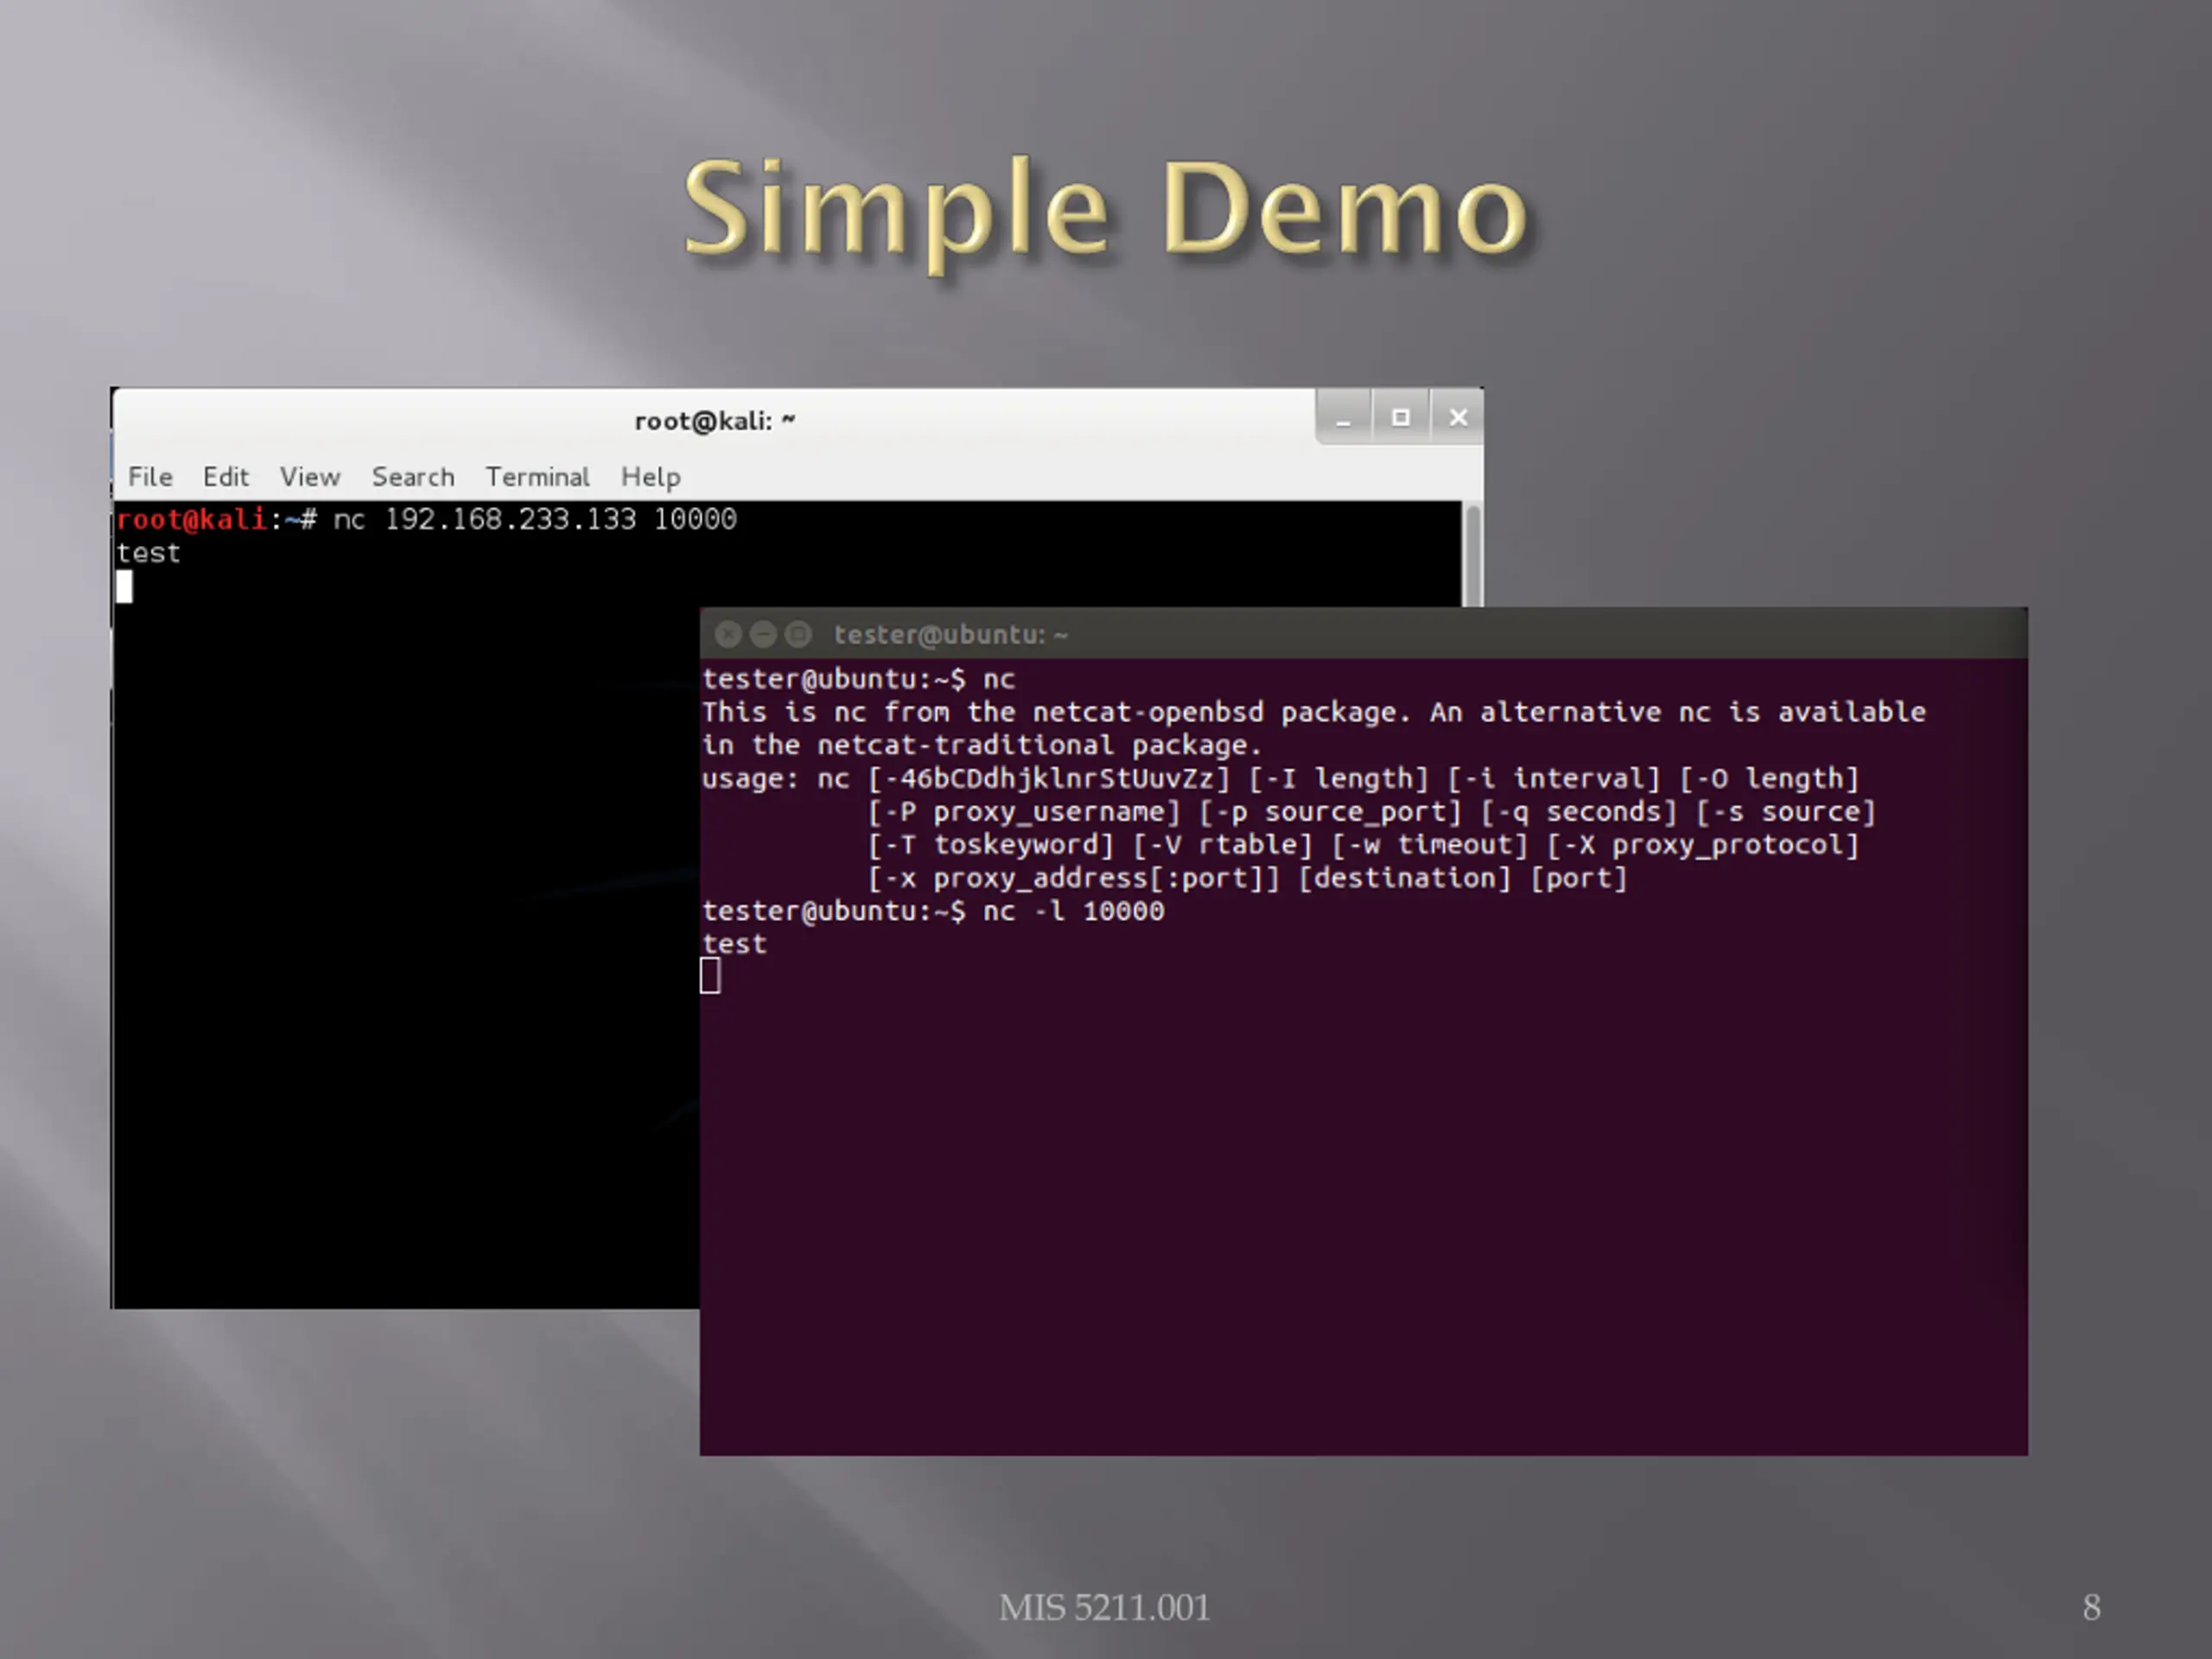This screenshot has width=2212, height=1659.
Task: Open the Help menu
Action: click(x=651, y=477)
